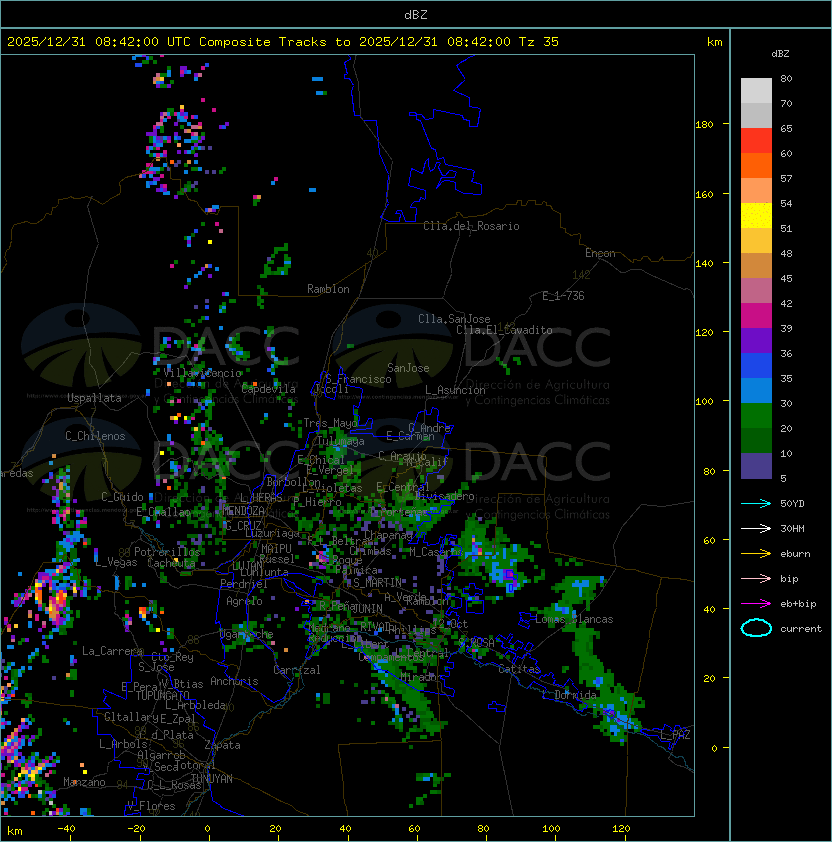Click the 'Capdevila' map label
832x842 pixels.
pyautogui.click(x=268, y=389)
